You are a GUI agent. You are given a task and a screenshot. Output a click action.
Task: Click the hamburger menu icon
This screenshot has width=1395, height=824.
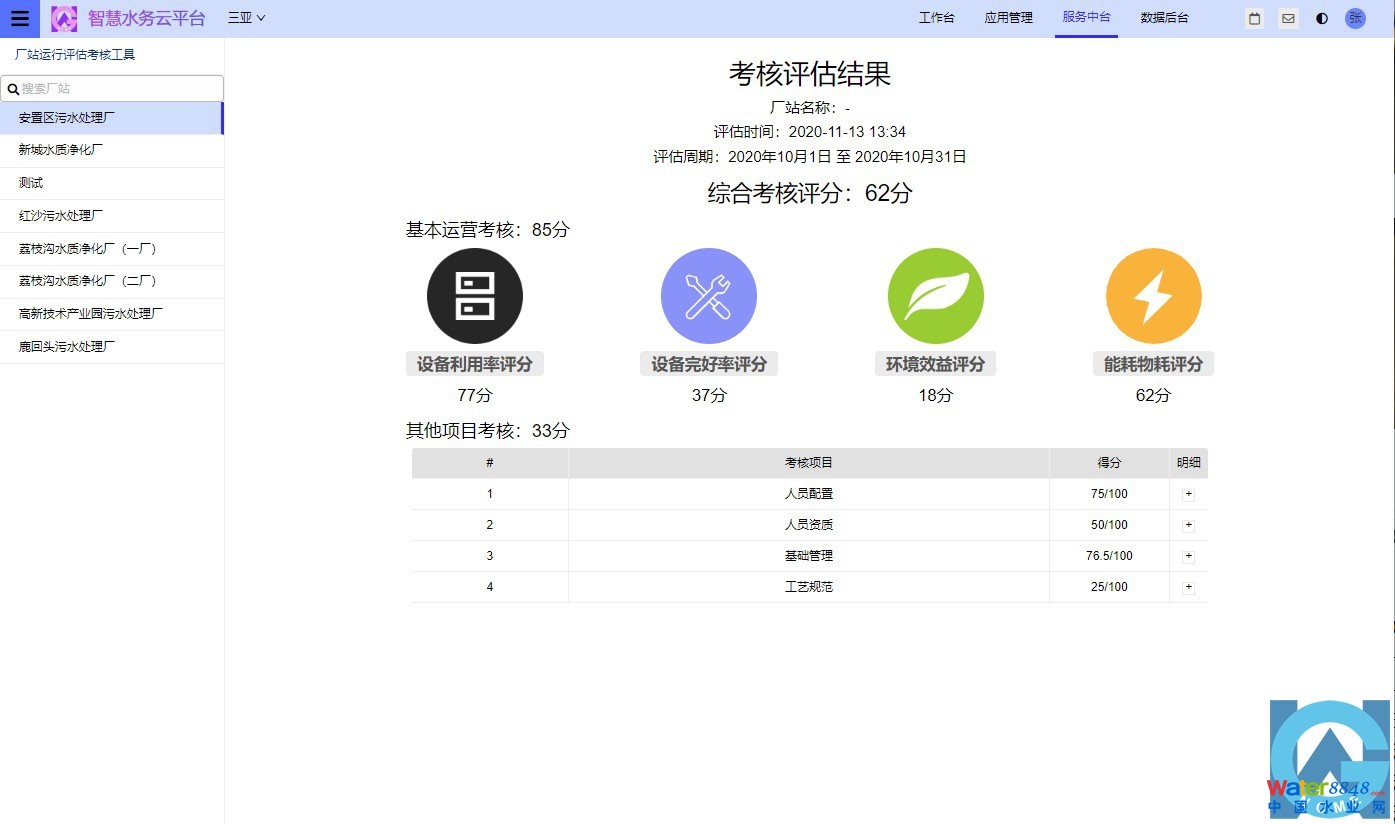coord(20,18)
